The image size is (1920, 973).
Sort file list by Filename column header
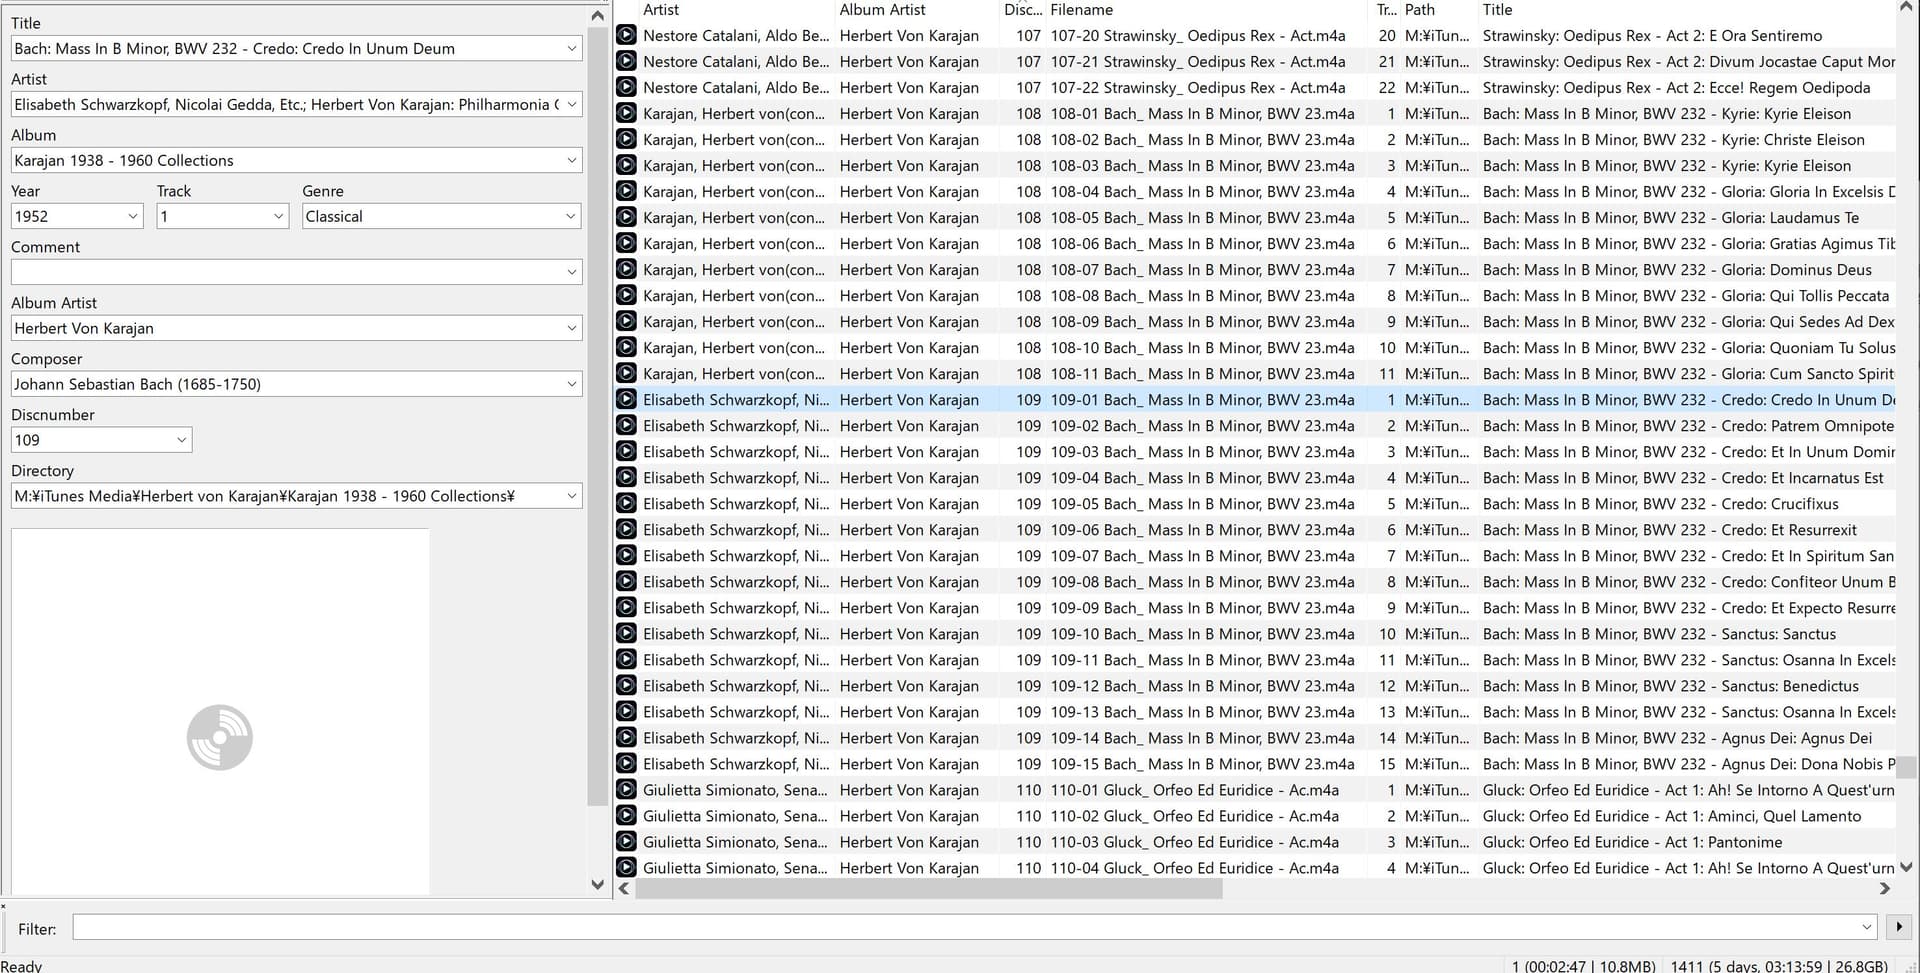tap(1081, 10)
